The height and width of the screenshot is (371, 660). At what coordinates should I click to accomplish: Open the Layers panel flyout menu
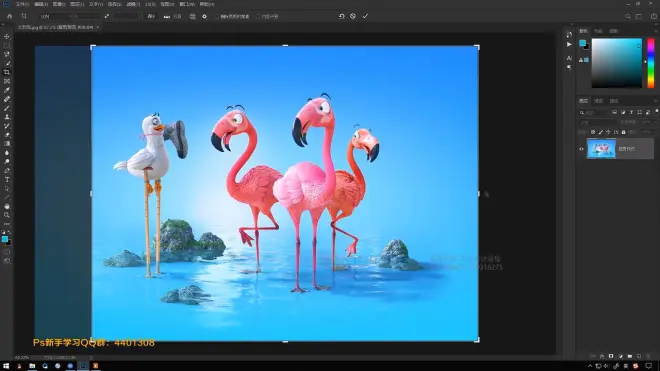coord(656,101)
